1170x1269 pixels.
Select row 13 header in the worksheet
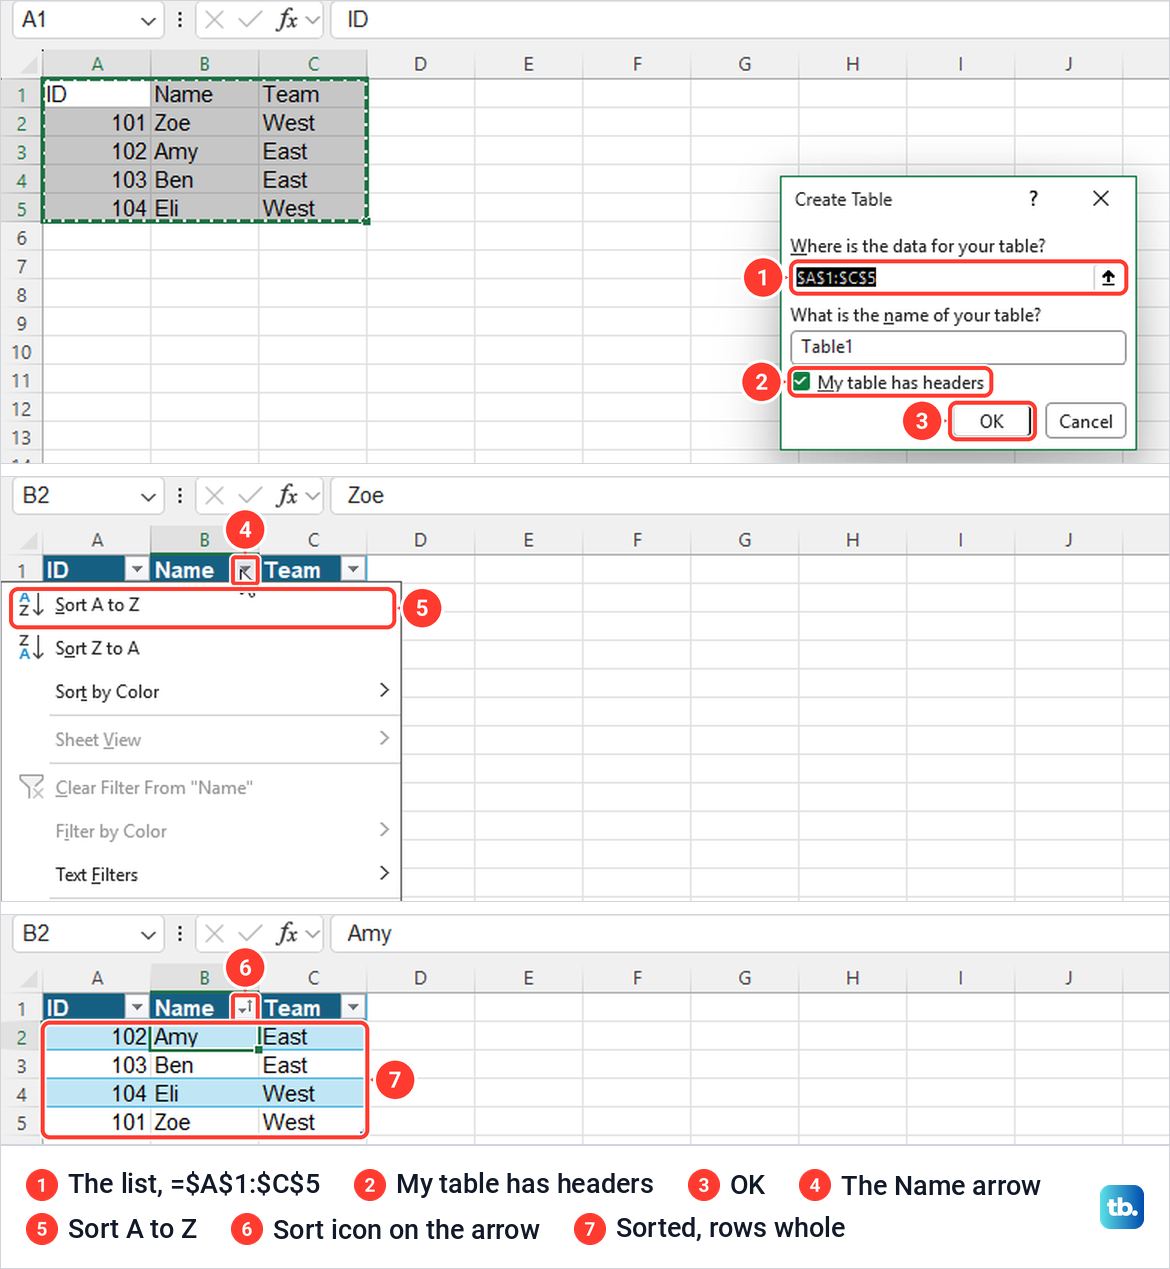(21, 438)
